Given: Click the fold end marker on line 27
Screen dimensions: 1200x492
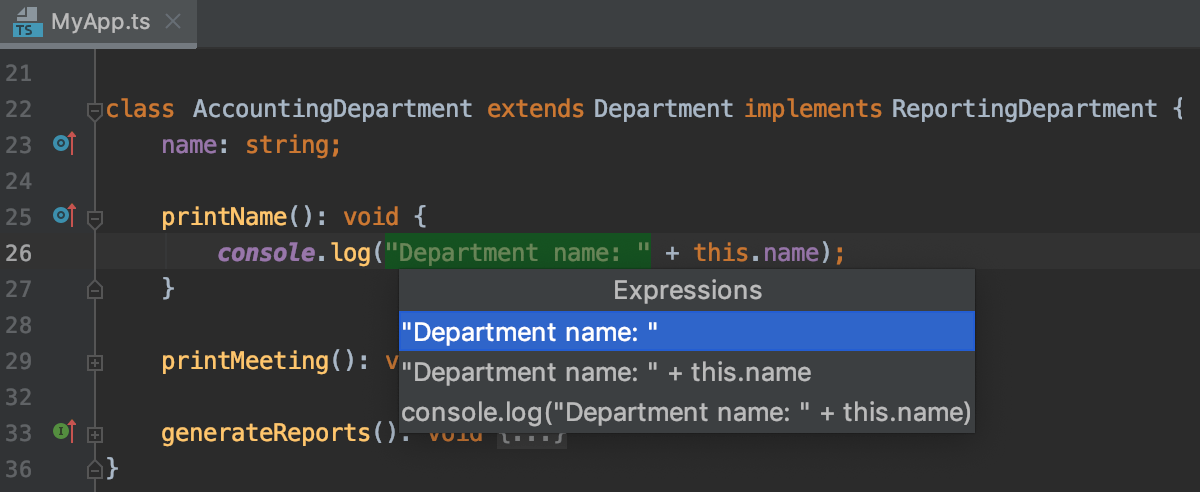Looking at the screenshot, I should click(95, 290).
